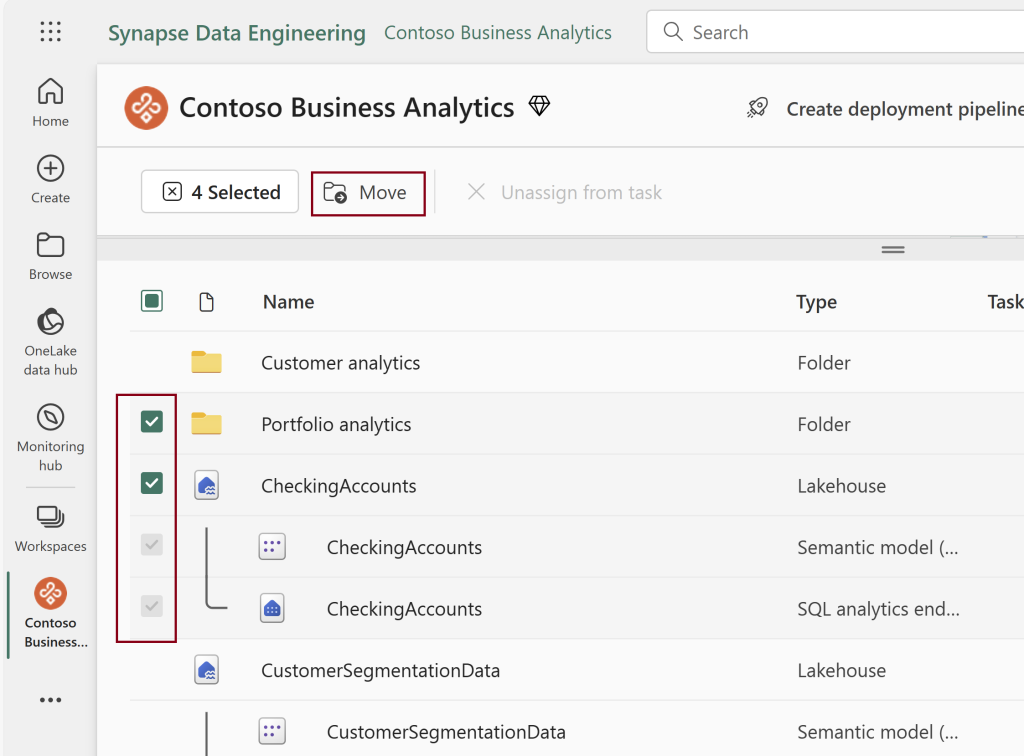Open the app launcher grid

click(x=50, y=31)
